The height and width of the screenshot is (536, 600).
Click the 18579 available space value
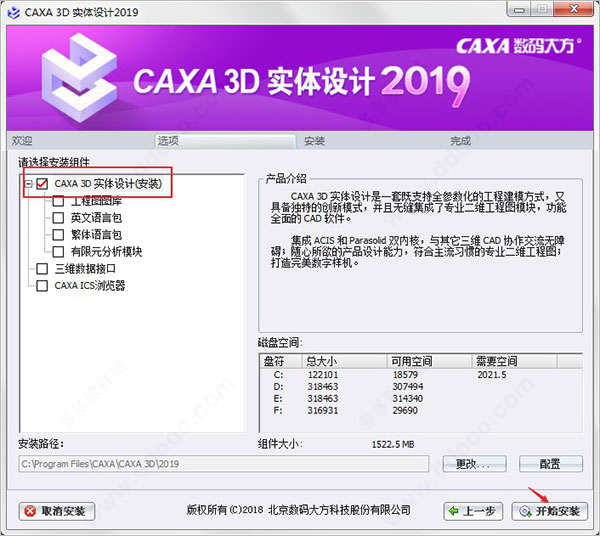pos(405,375)
